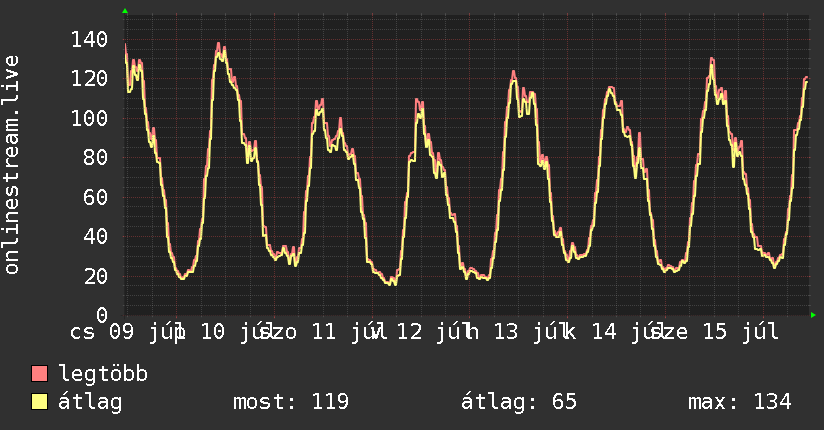Click the 0 value on Y axis
The width and height of the screenshot is (824, 430).
click(102, 315)
